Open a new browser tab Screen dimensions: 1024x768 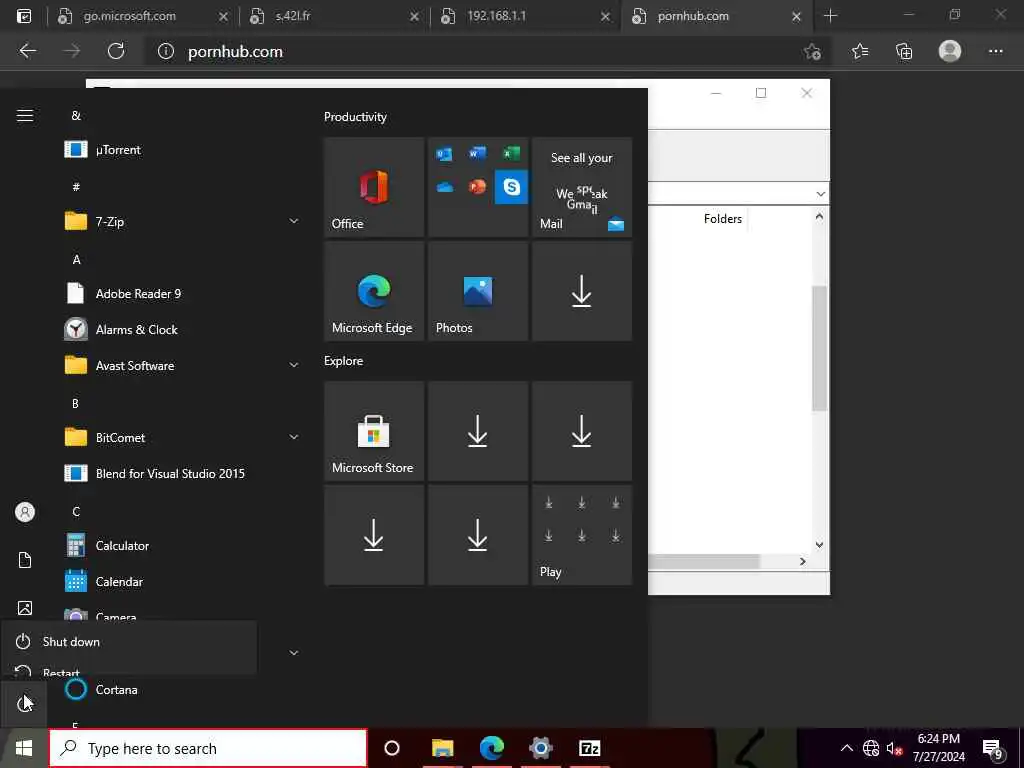[x=830, y=16]
